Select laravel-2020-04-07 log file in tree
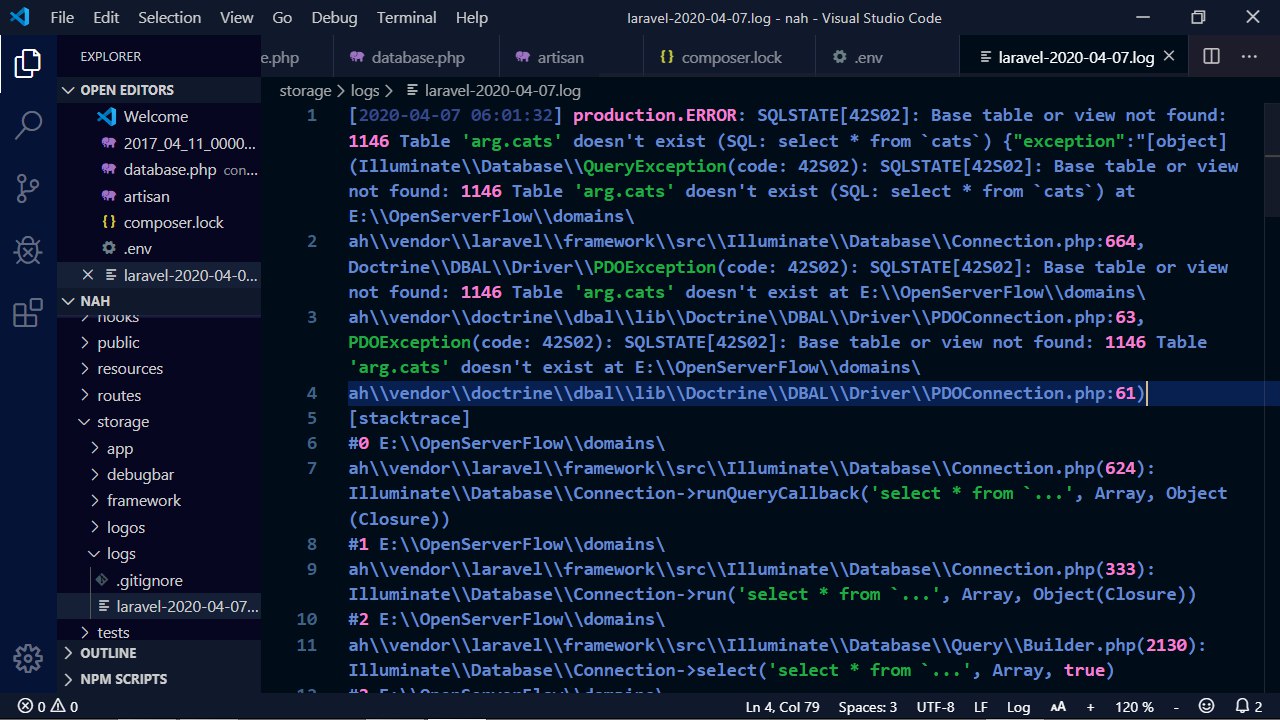This screenshot has width=1280, height=720. coord(160,606)
